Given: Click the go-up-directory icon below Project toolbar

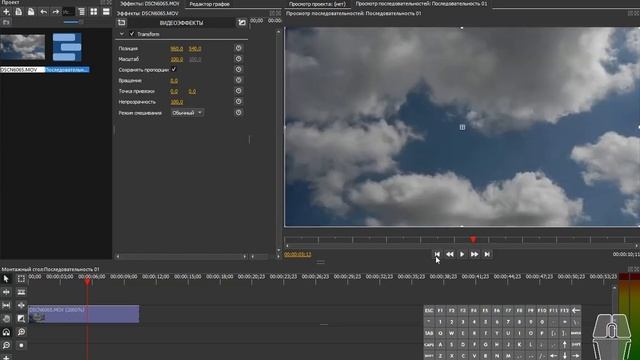Looking at the screenshot, I should [x=6, y=22].
